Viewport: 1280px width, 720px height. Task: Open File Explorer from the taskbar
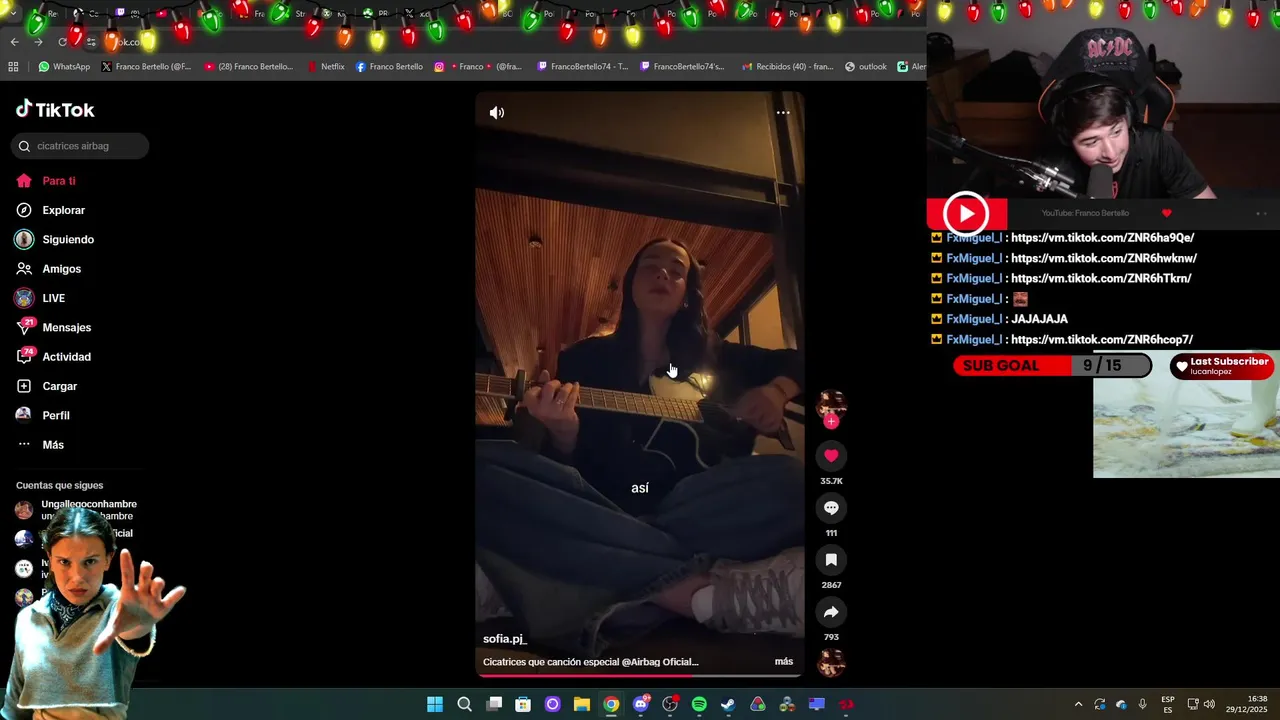tap(582, 705)
